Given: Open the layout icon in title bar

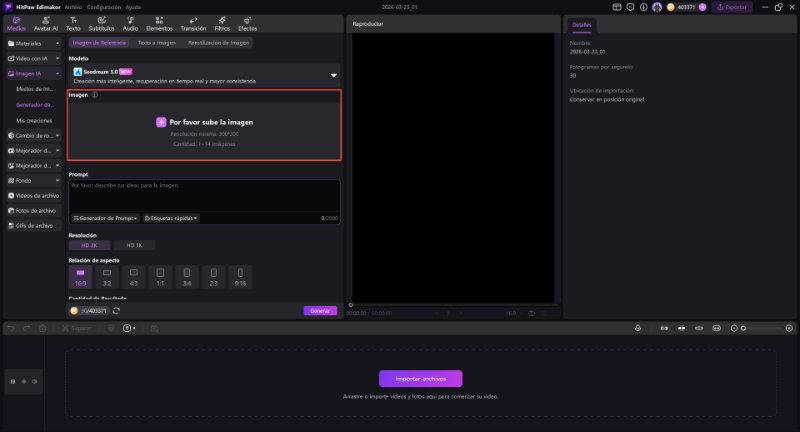Looking at the screenshot, I should click(617, 7).
